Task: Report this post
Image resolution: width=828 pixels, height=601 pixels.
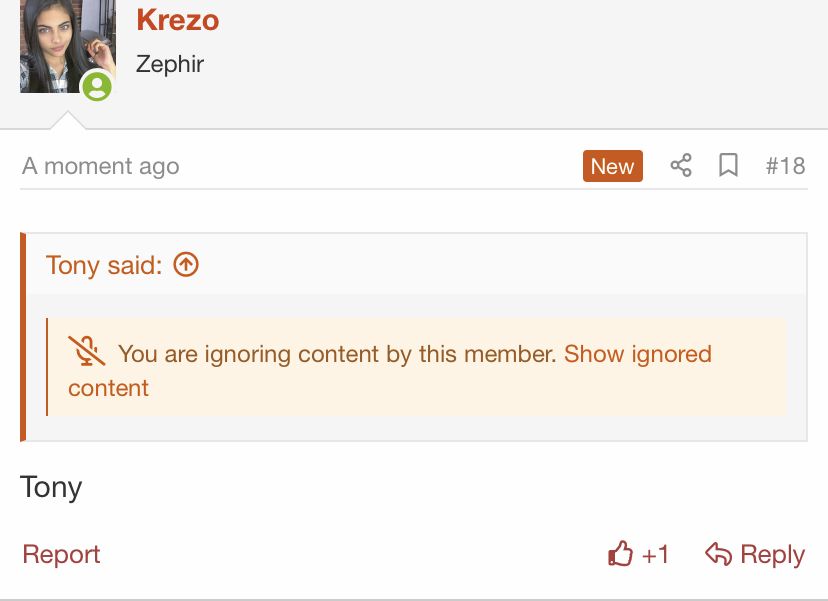Action: (61, 555)
